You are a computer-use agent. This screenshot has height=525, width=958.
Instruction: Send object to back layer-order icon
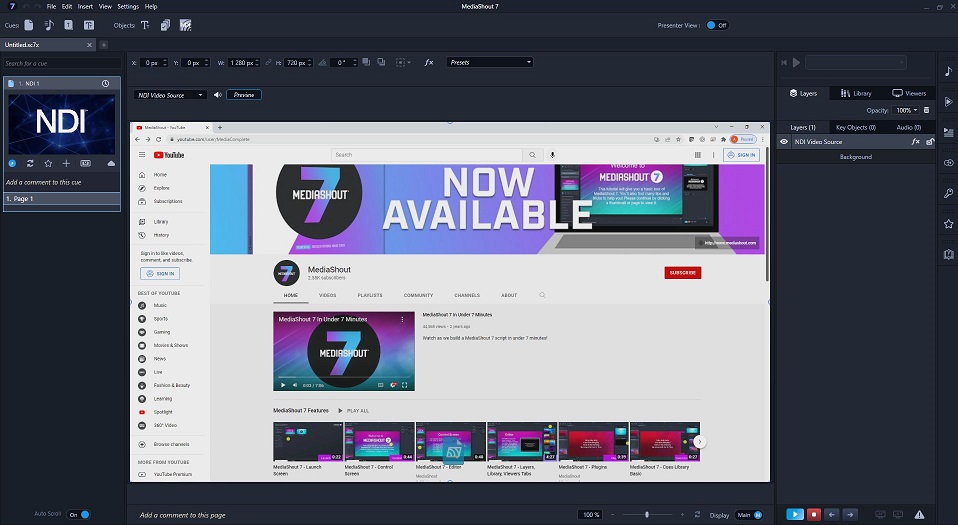pos(381,62)
